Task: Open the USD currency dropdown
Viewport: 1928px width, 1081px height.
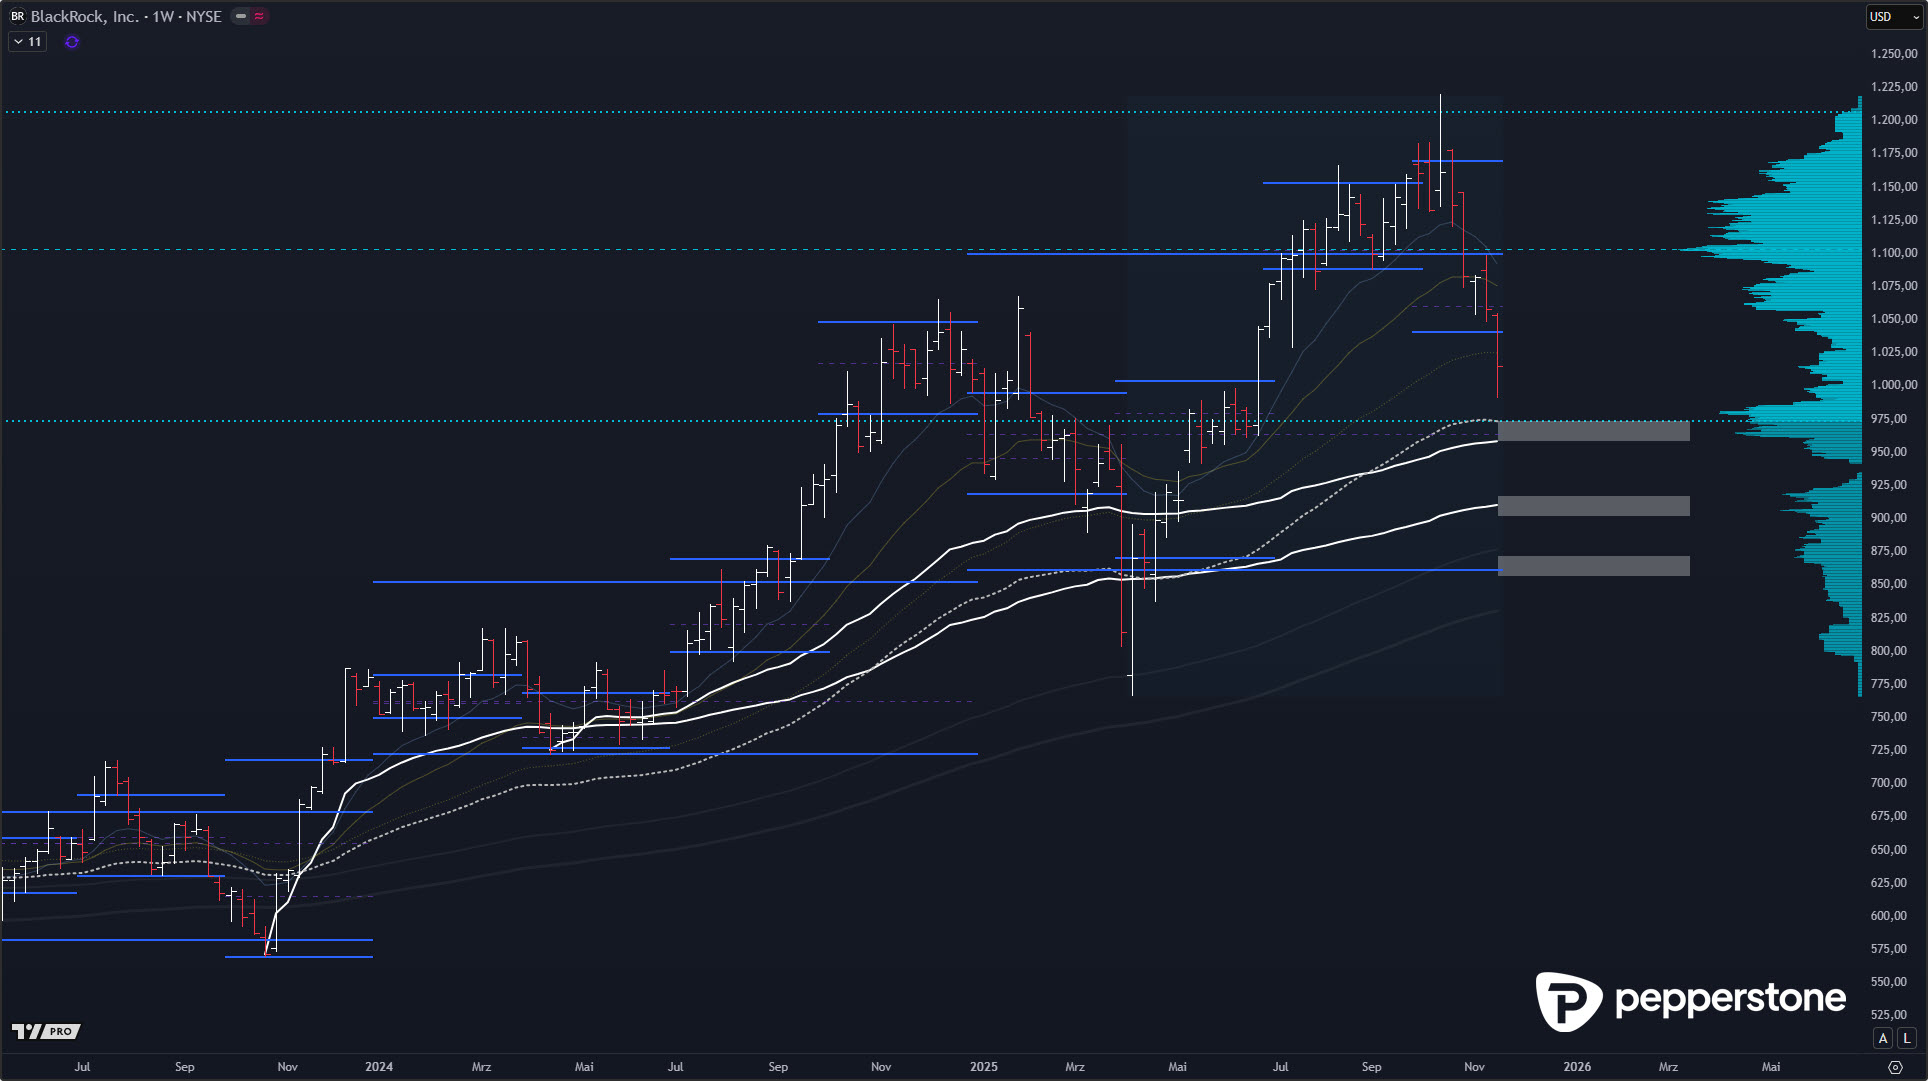Action: click(1893, 16)
